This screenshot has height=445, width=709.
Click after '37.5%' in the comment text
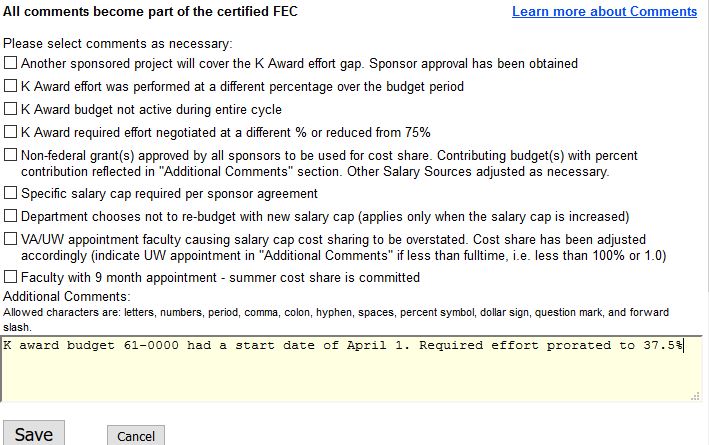(x=684, y=346)
